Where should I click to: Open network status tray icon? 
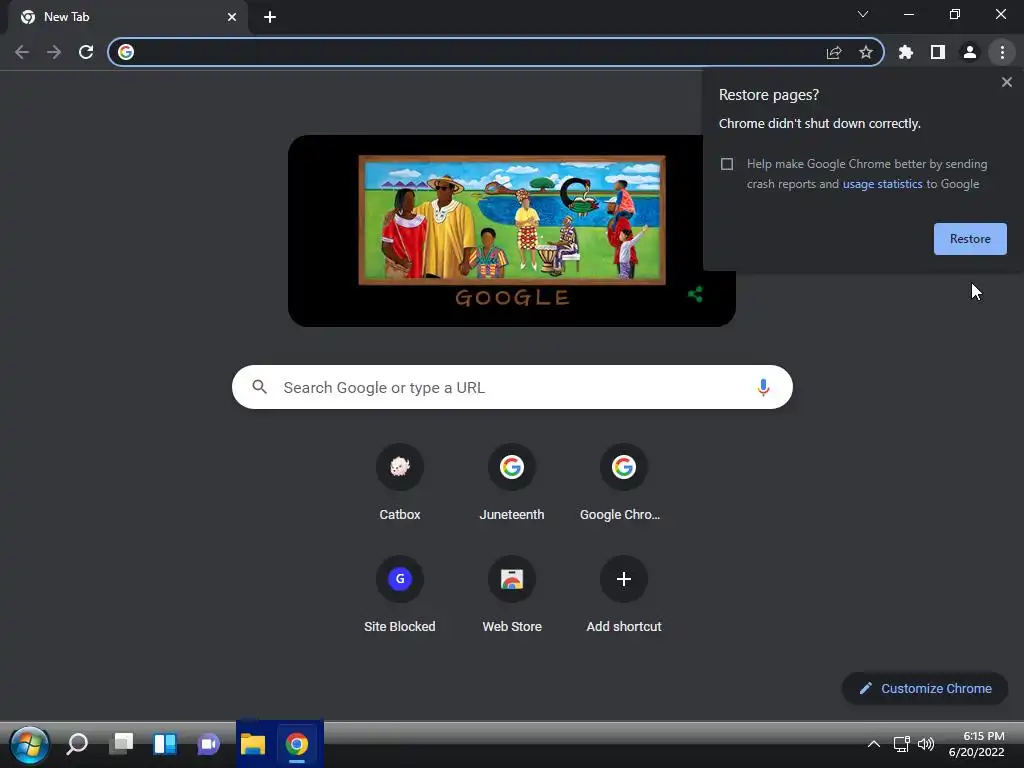902,744
